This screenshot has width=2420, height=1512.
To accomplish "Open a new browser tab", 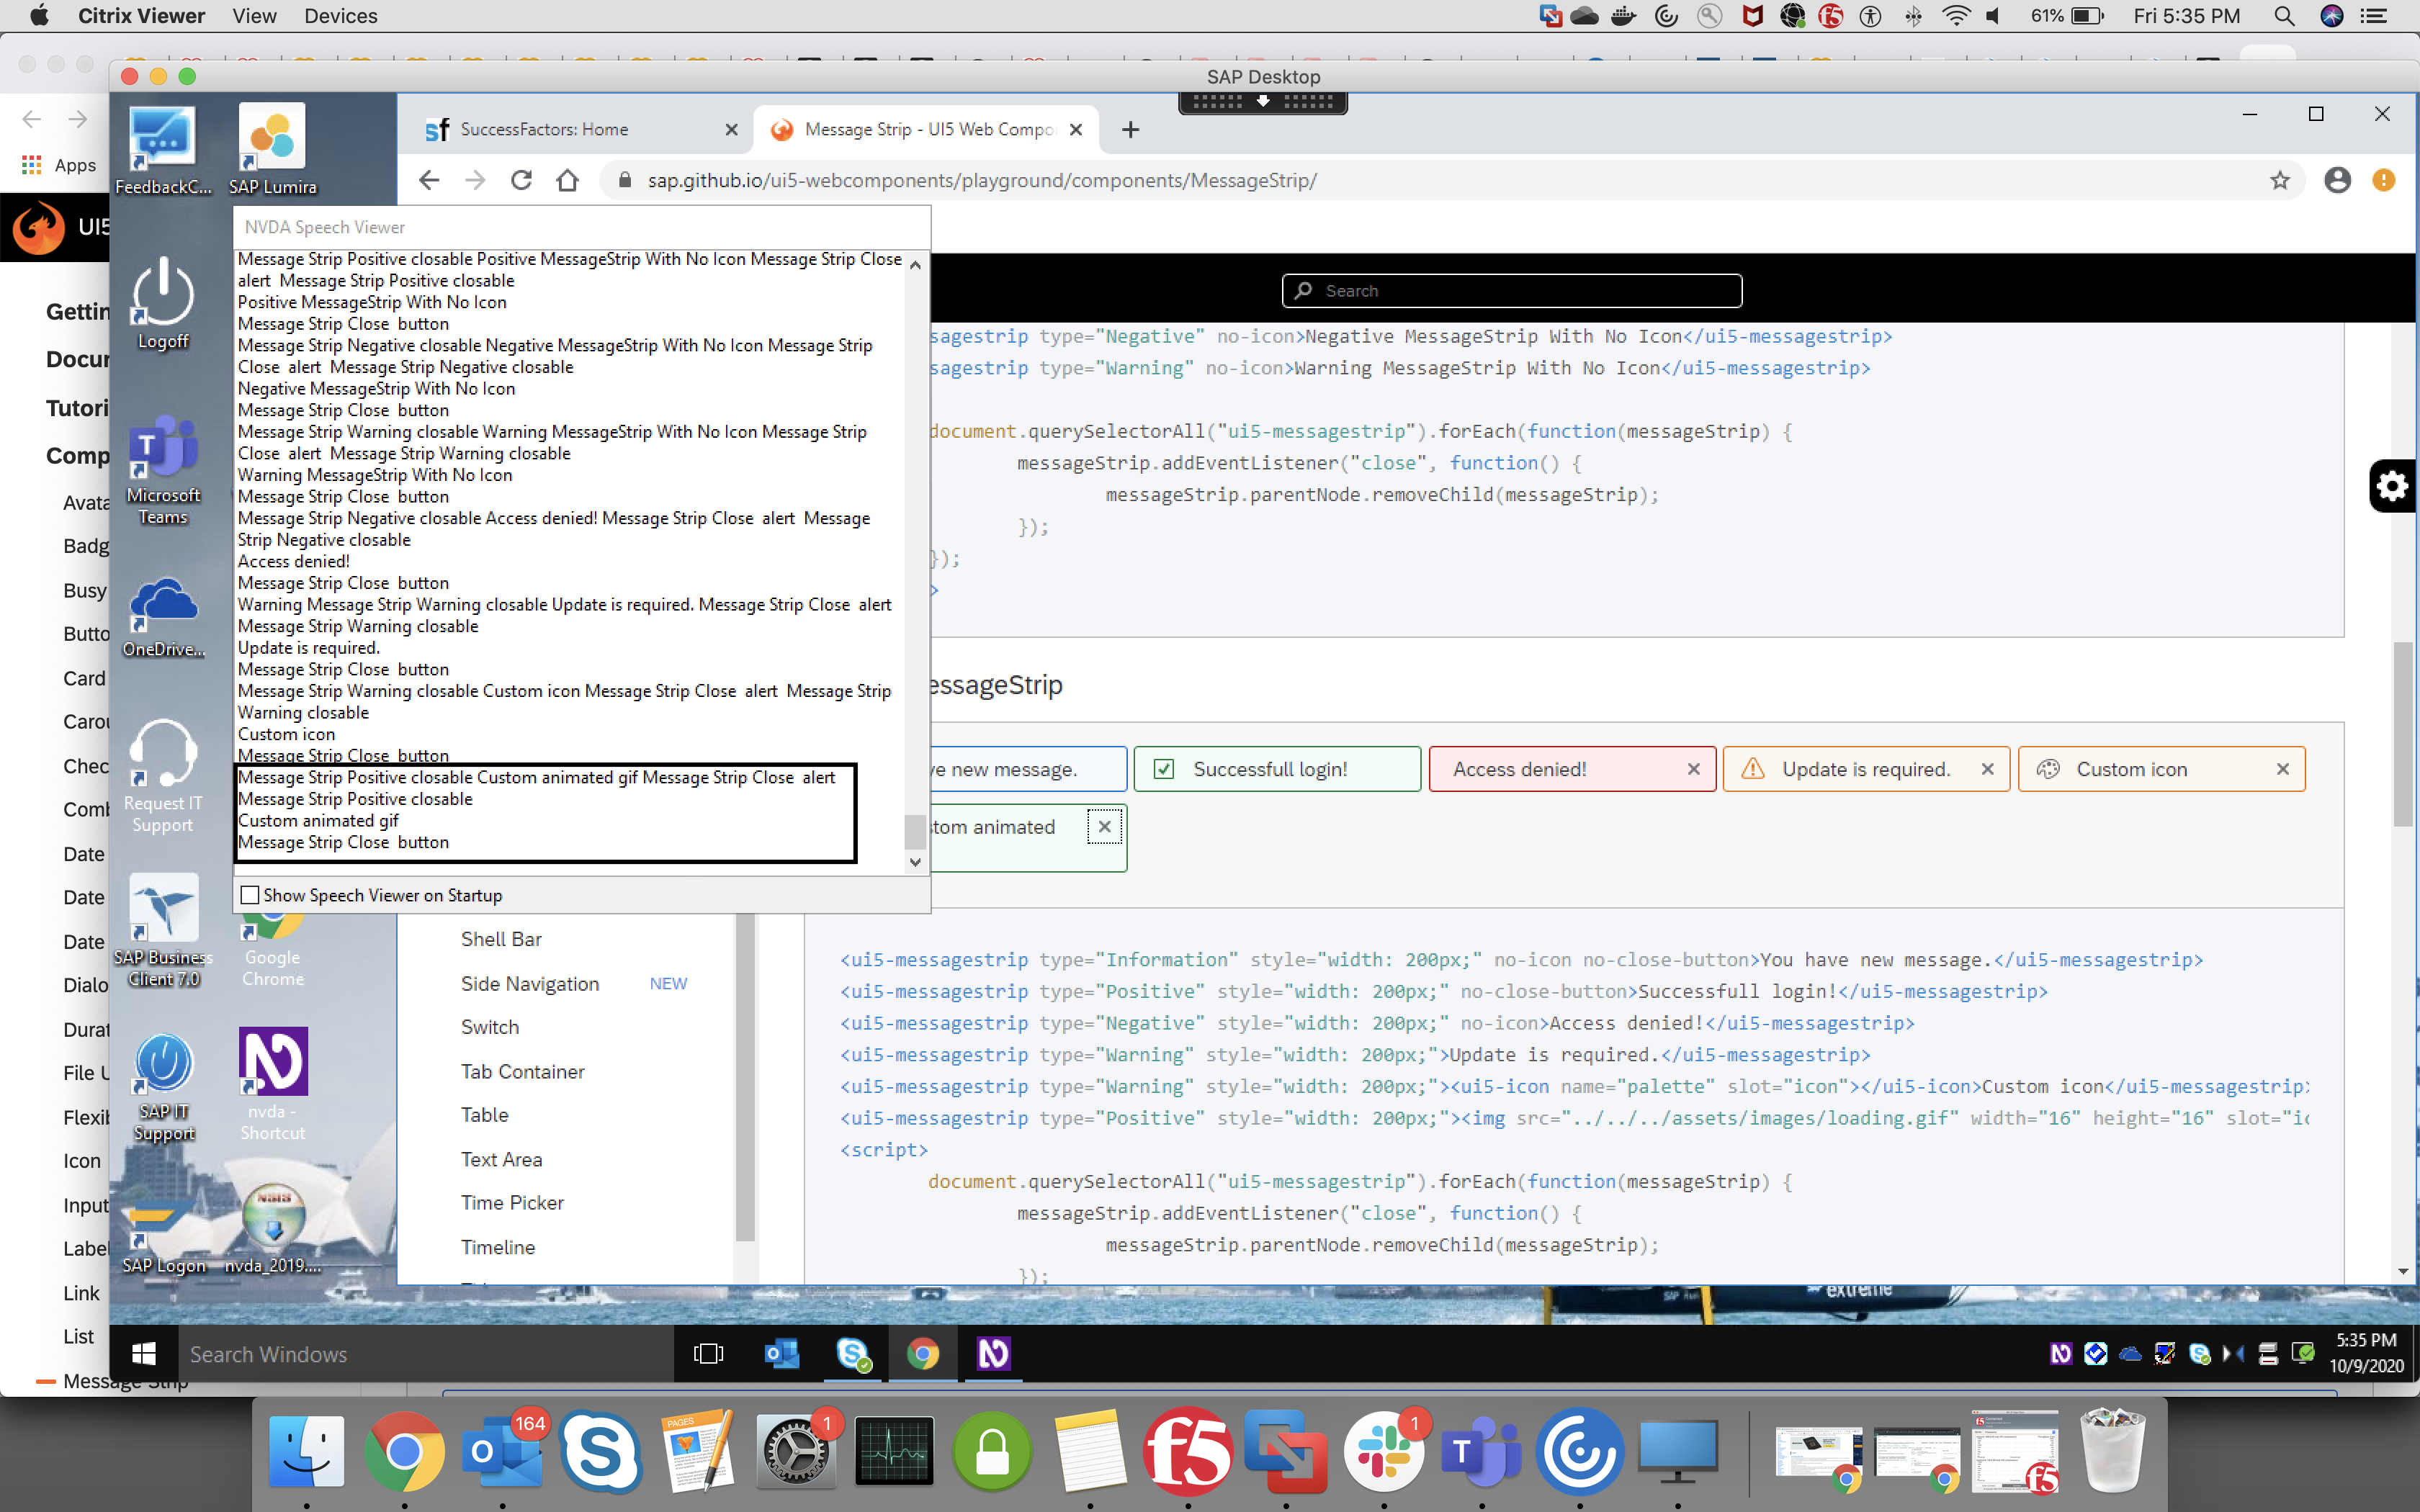I will point(1130,130).
